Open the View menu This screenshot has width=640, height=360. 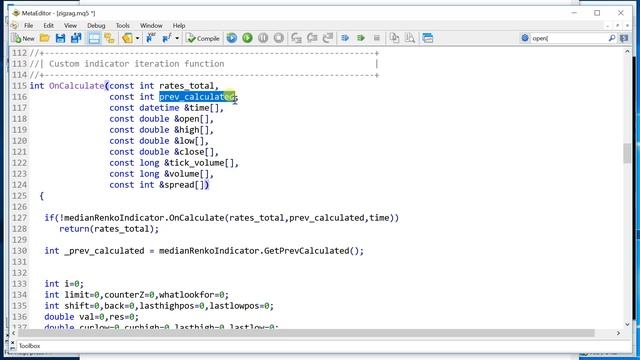[x=70, y=25]
